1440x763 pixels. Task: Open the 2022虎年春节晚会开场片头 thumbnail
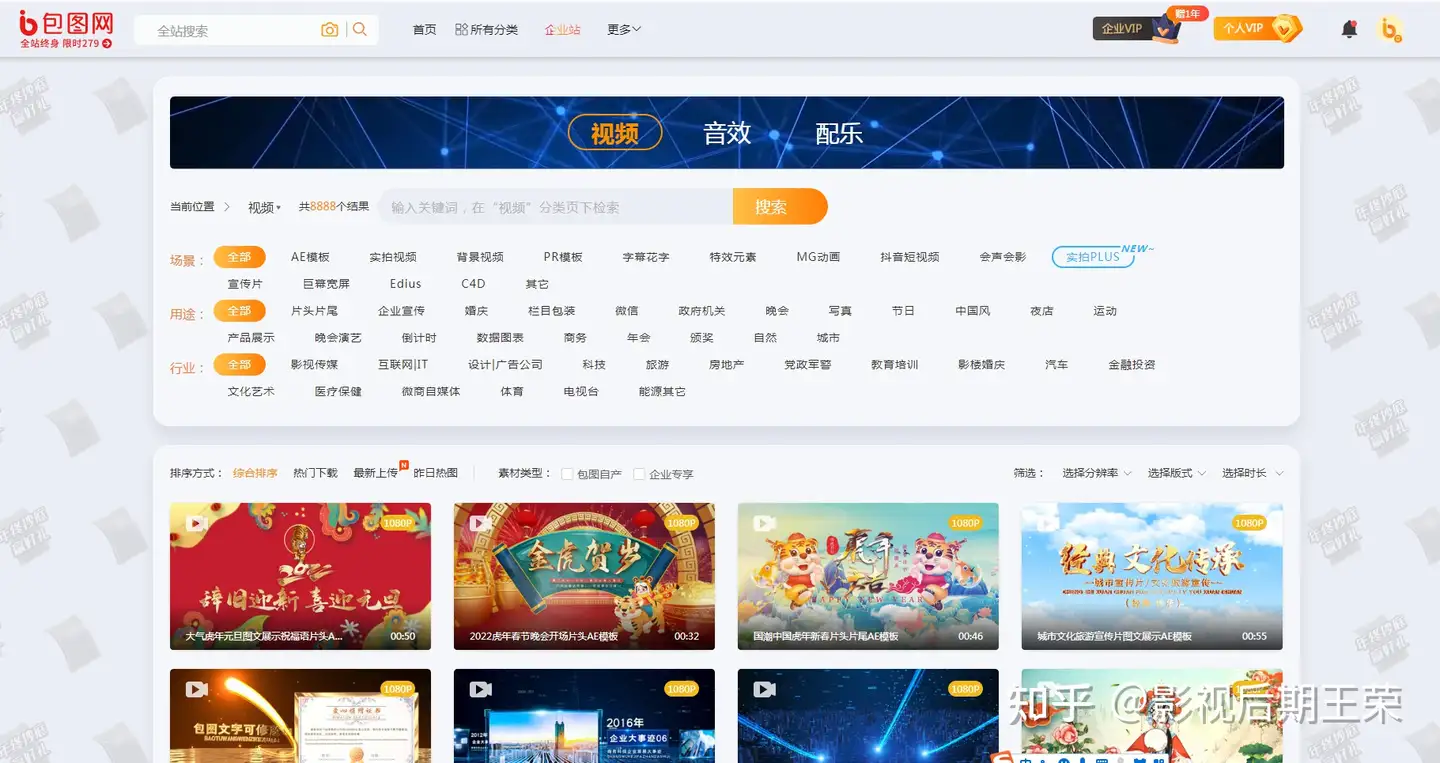(584, 576)
